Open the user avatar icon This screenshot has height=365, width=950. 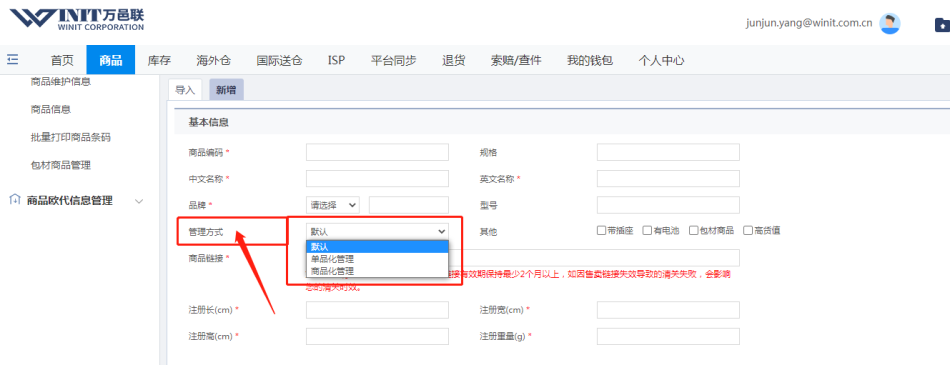coord(889,24)
